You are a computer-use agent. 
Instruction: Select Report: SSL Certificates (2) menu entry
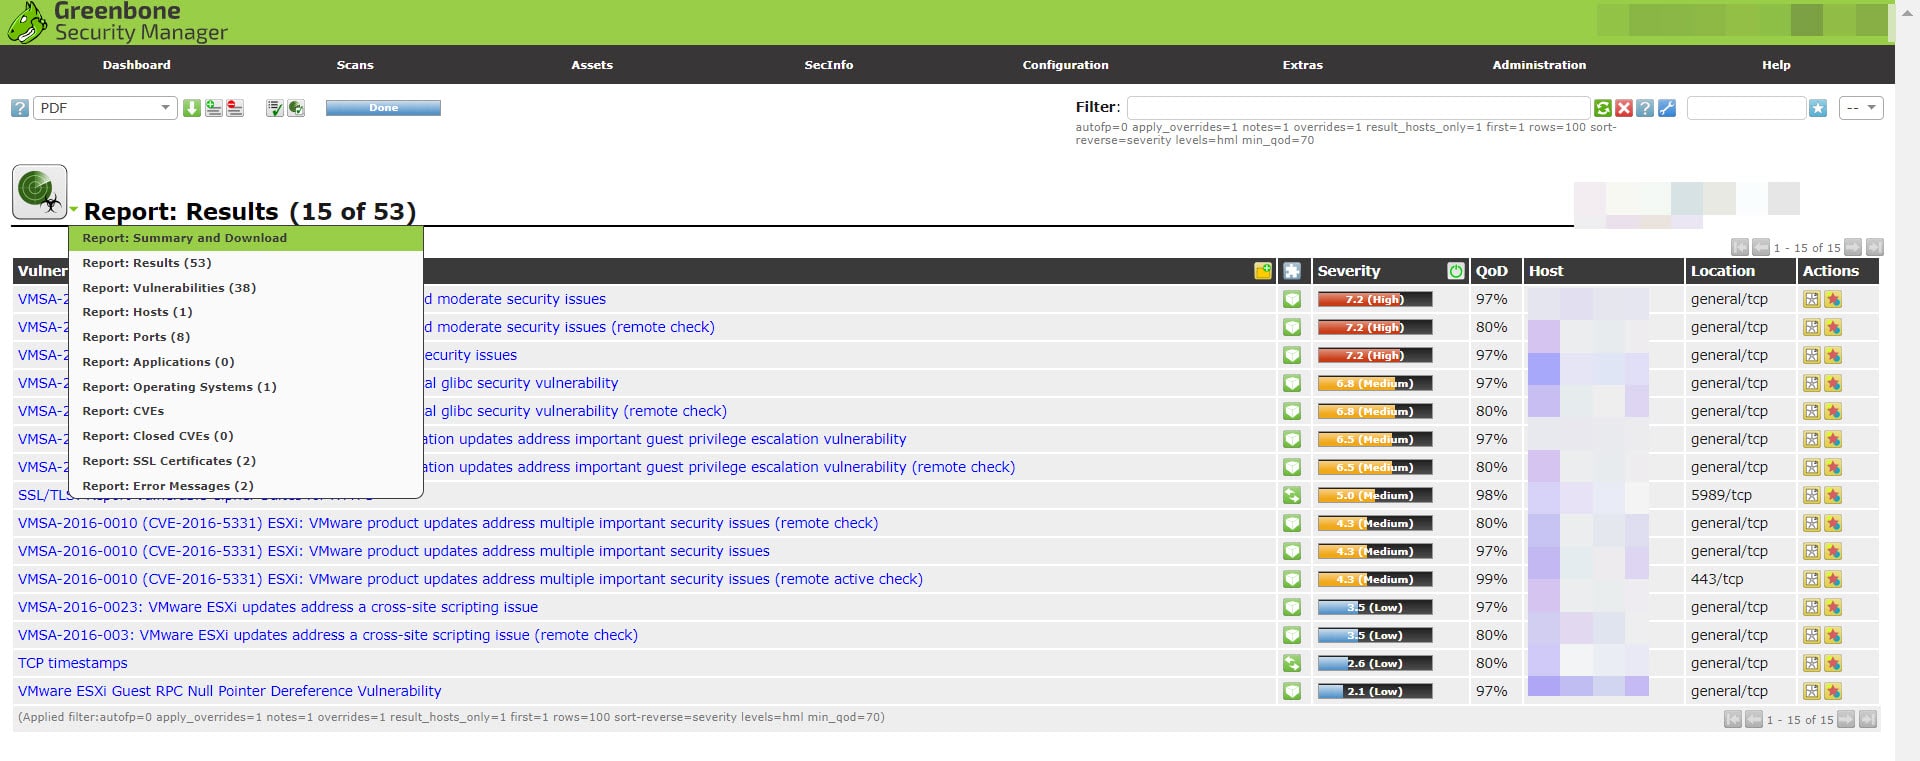coord(246,461)
